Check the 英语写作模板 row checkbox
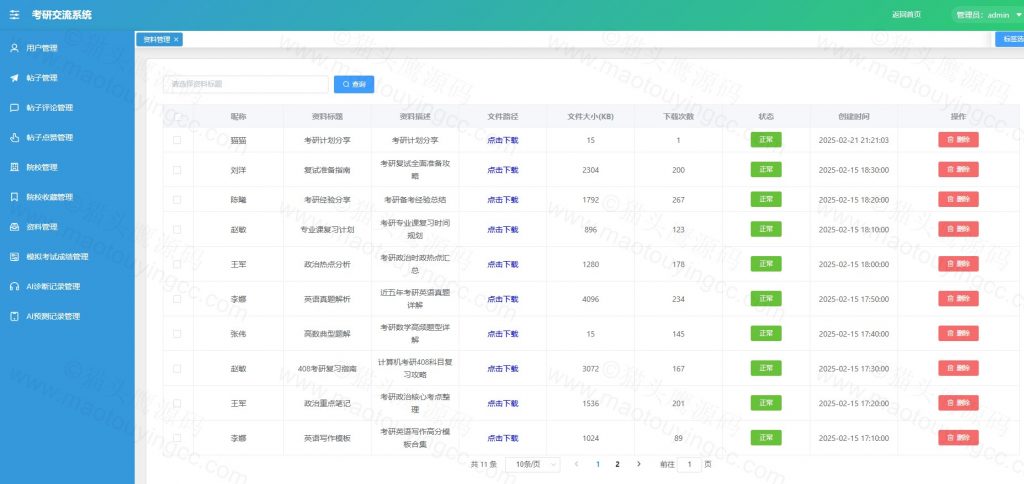The width and height of the screenshot is (1024, 484). (x=177, y=438)
